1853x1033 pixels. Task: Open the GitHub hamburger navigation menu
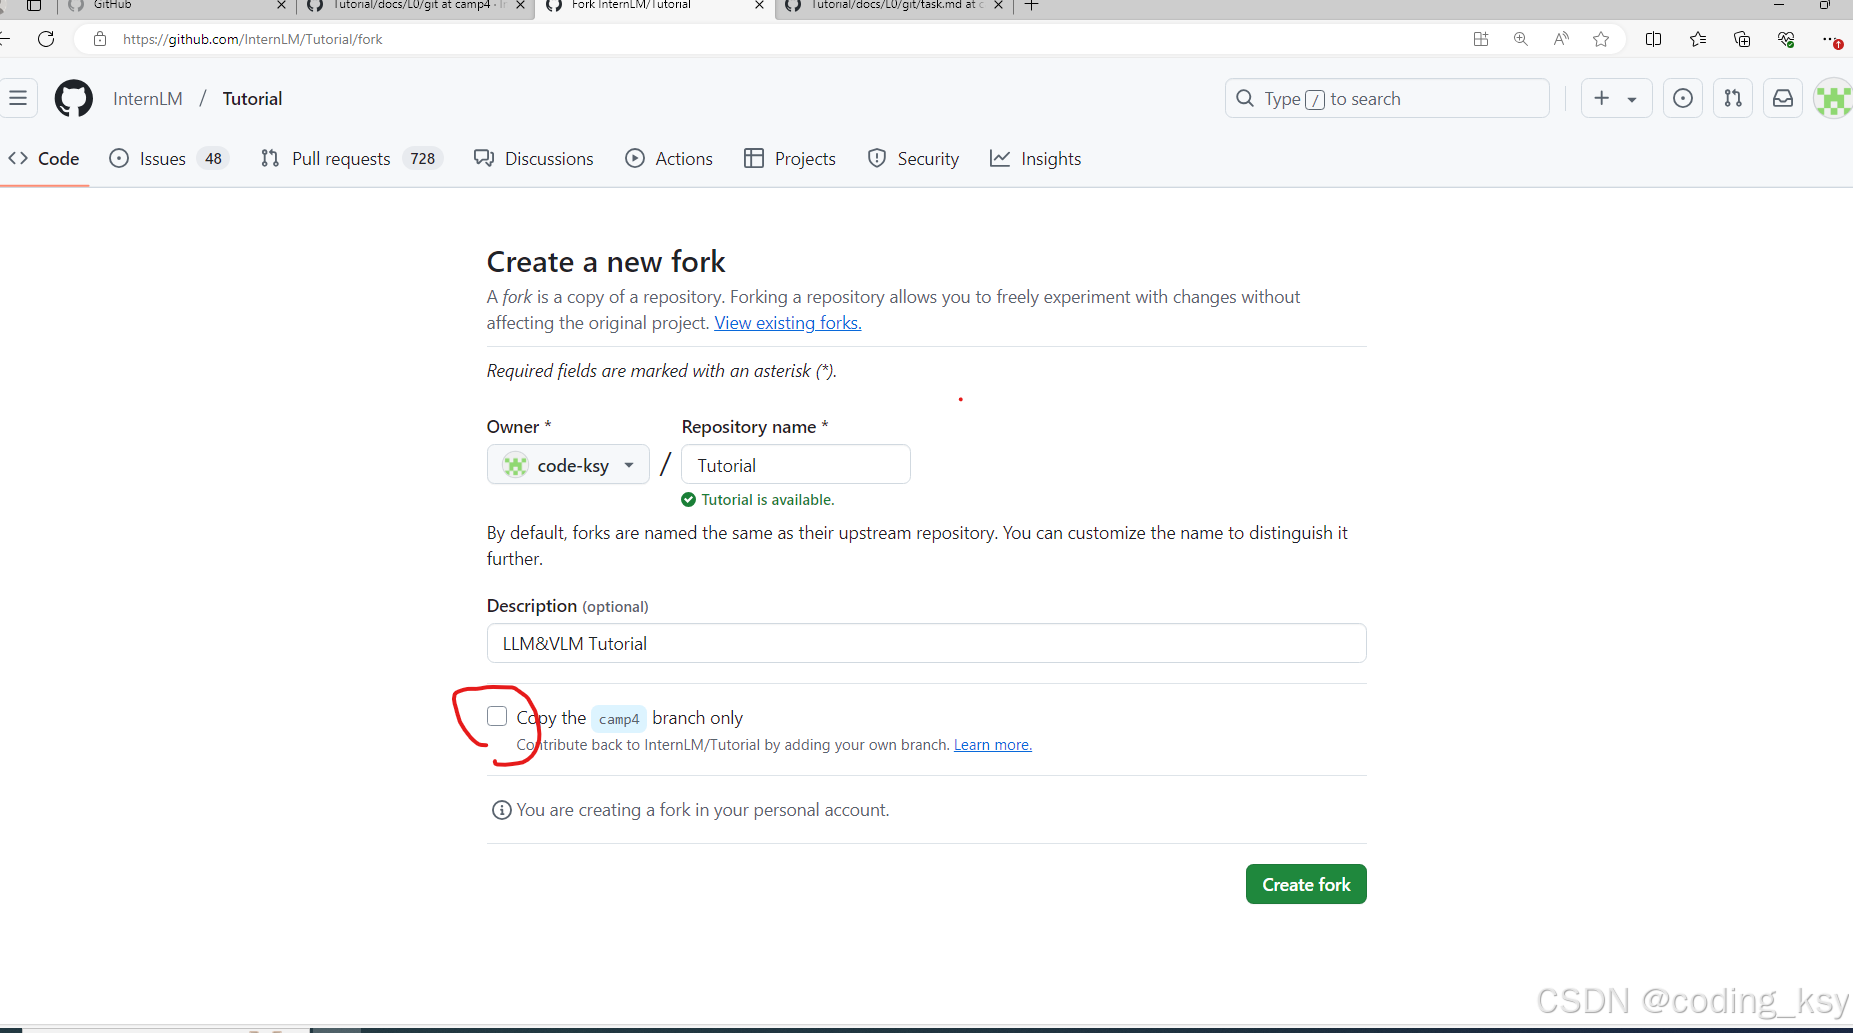coord(18,98)
